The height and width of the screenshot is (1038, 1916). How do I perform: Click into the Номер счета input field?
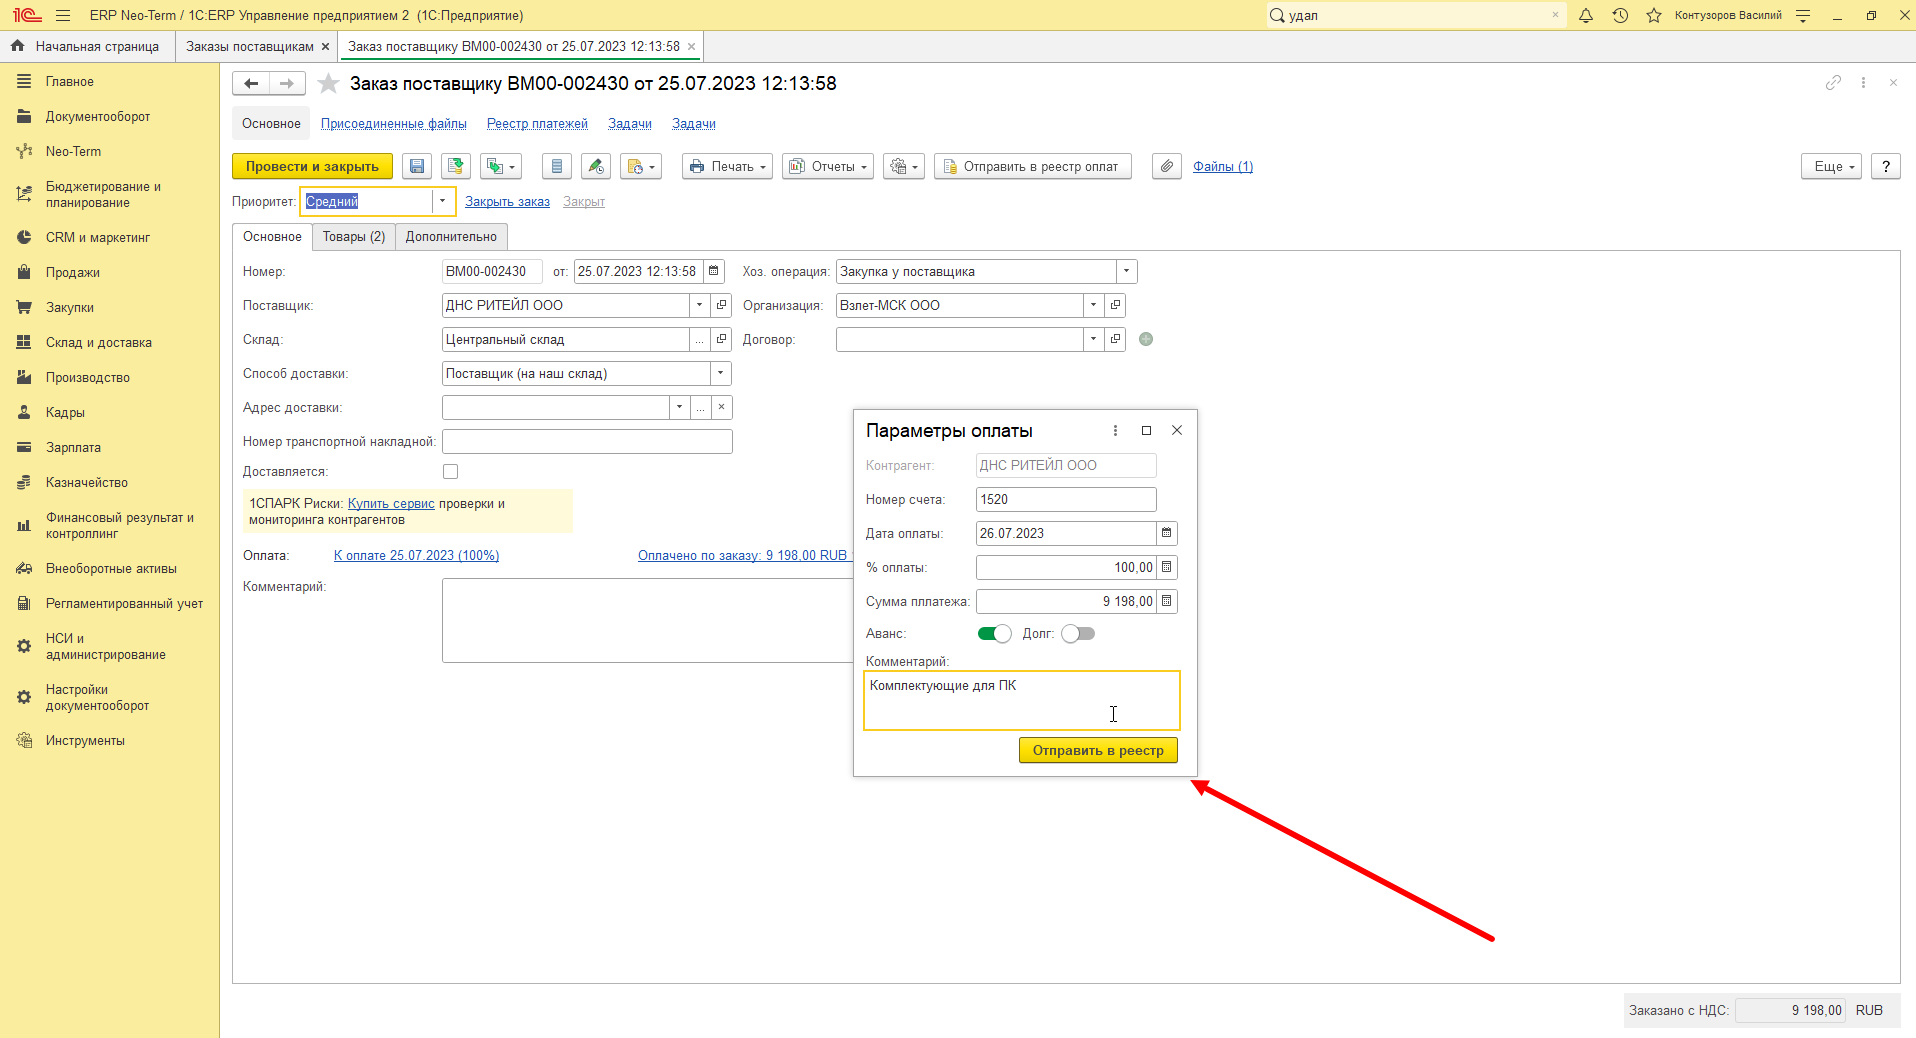coord(1066,499)
